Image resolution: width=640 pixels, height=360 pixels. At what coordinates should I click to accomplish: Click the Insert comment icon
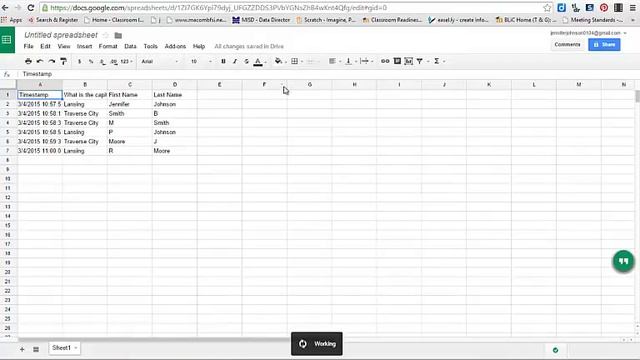click(397, 61)
